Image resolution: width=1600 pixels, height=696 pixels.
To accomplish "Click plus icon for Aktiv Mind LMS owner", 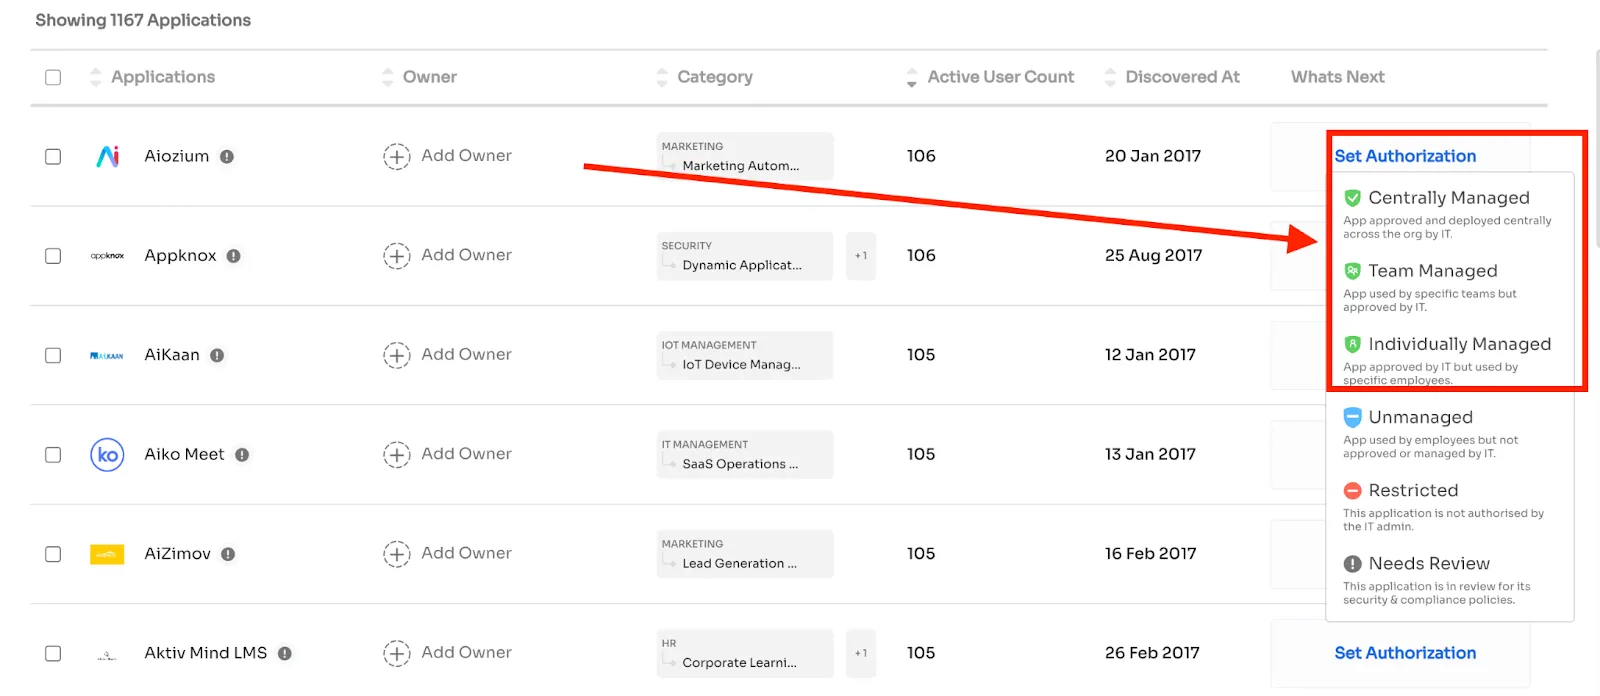I will (x=397, y=654).
